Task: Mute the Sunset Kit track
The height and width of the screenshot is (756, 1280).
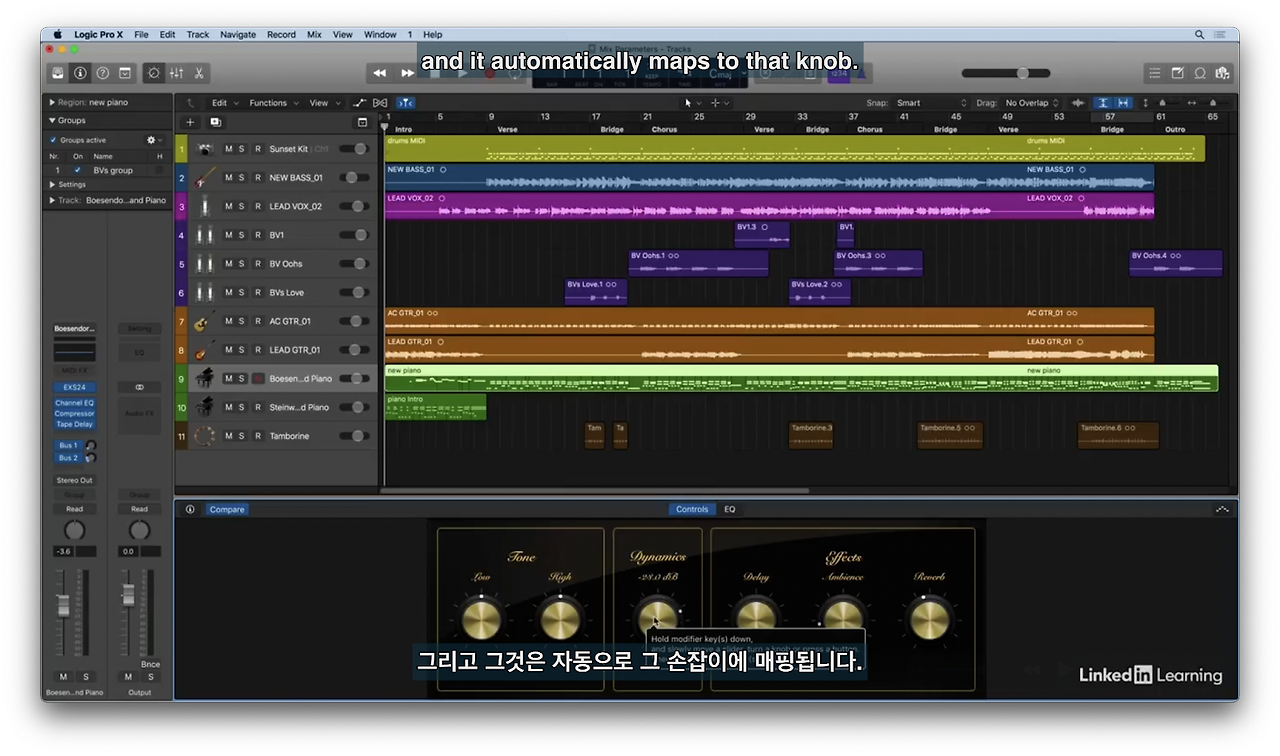Action: (x=228, y=149)
